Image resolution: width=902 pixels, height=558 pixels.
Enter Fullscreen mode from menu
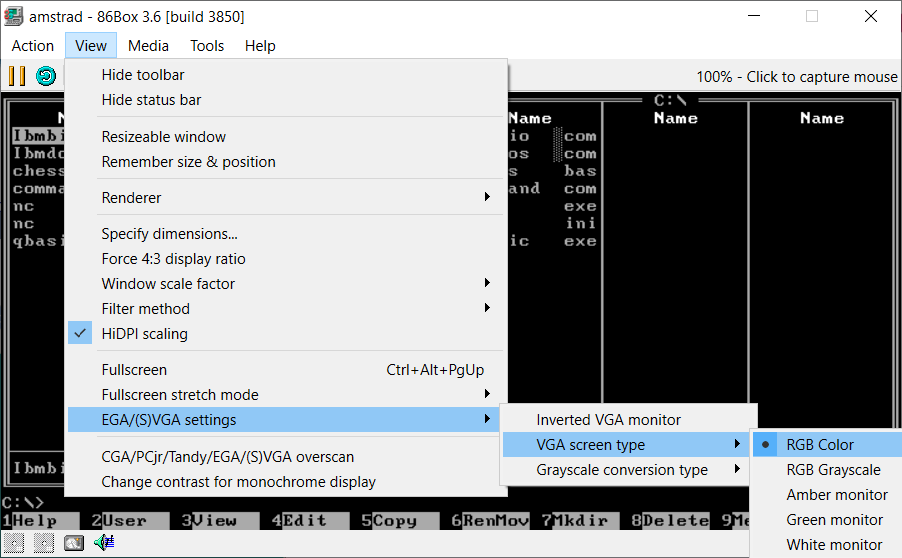pos(285,370)
